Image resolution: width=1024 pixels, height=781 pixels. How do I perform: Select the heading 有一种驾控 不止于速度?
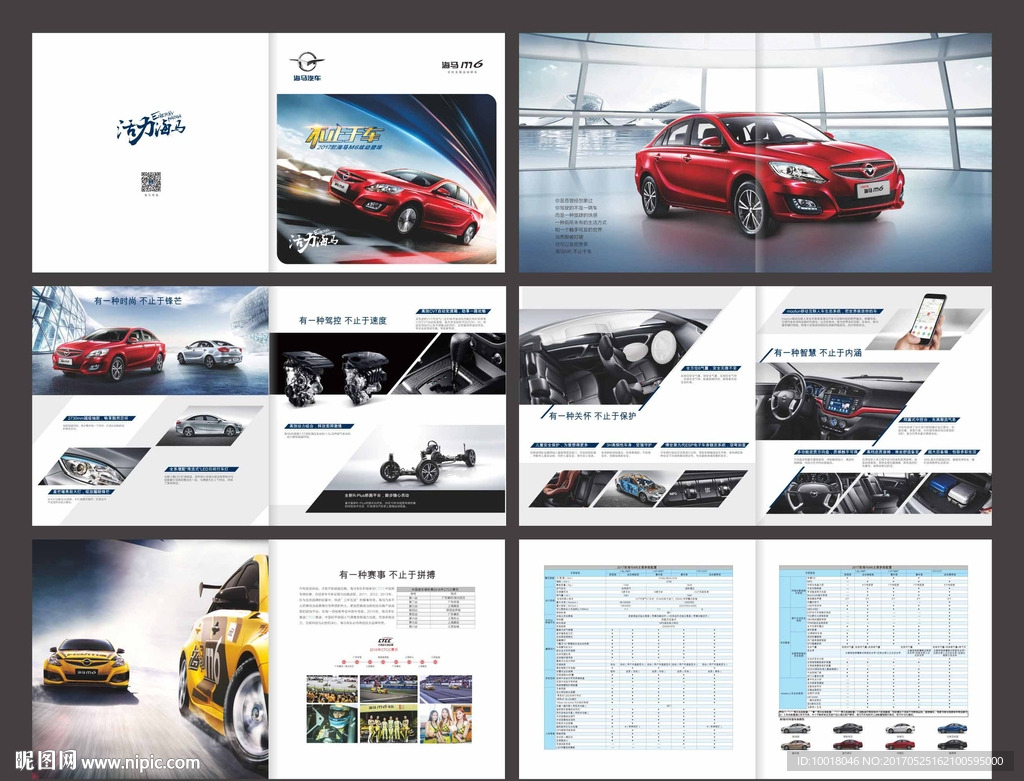pyautogui.click(x=343, y=320)
